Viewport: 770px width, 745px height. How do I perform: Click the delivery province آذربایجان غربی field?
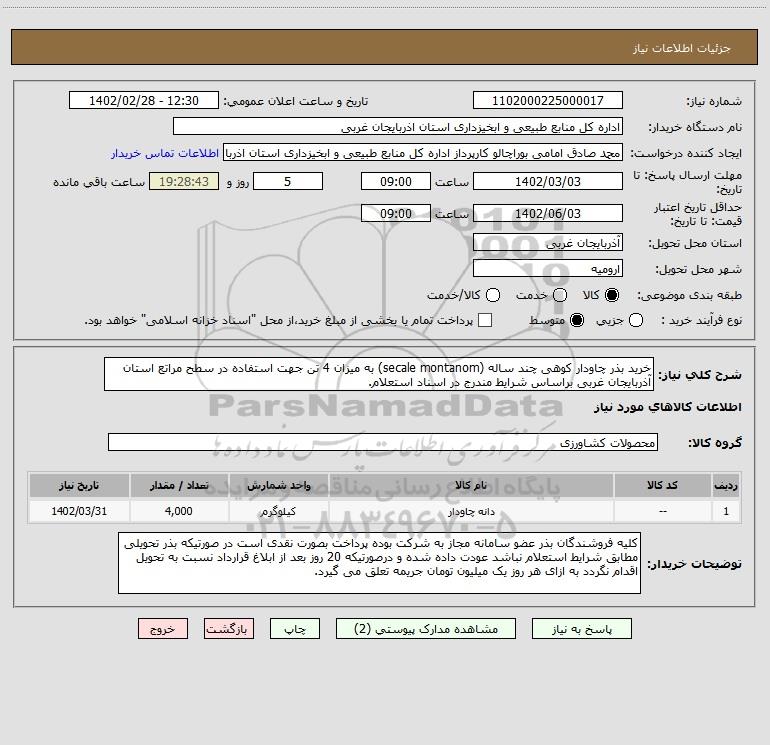(548, 242)
